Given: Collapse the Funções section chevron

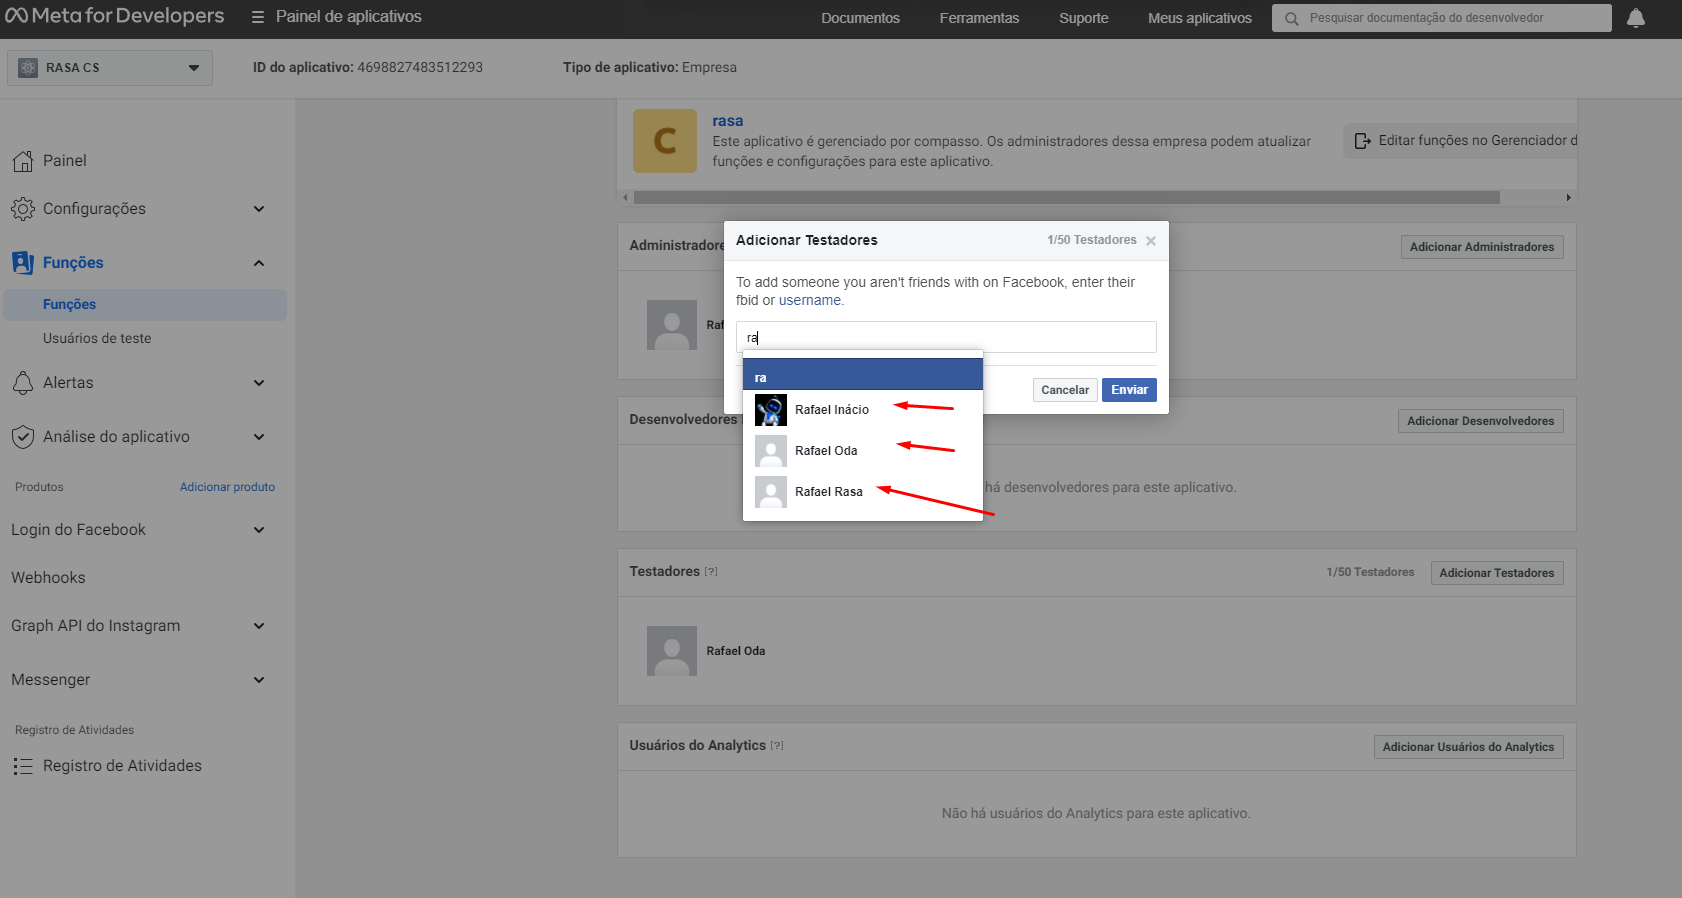Looking at the screenshot, I should [259, 263].
